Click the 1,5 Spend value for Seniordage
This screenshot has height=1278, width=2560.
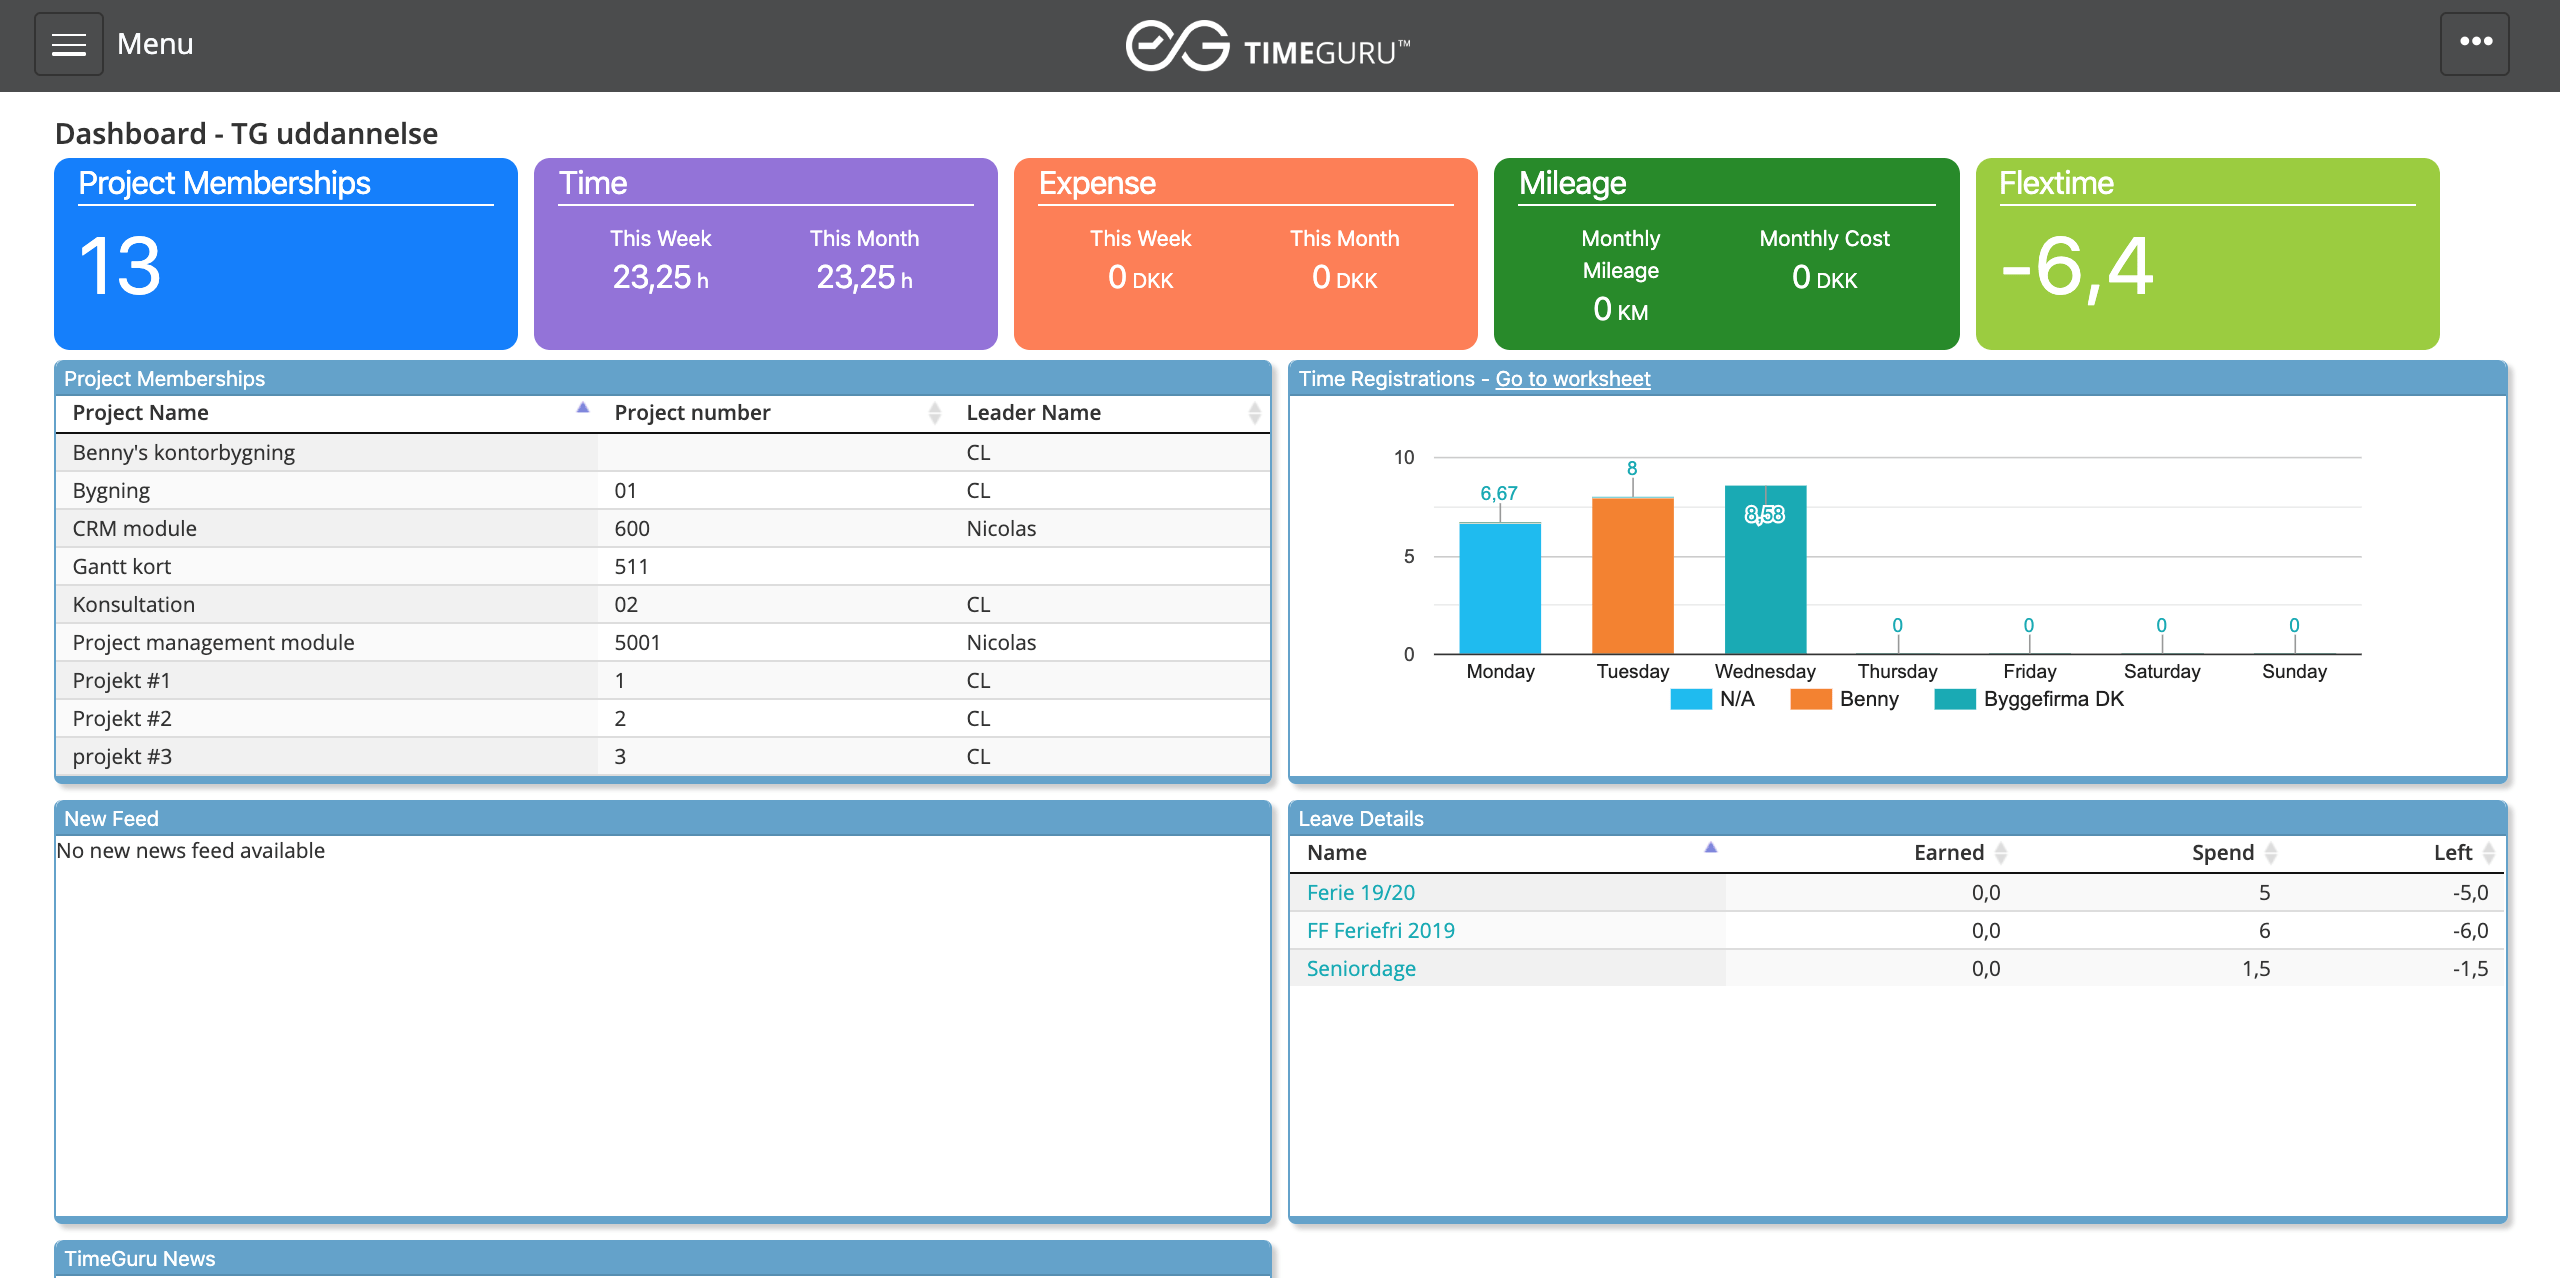[x=2256, y=969]
